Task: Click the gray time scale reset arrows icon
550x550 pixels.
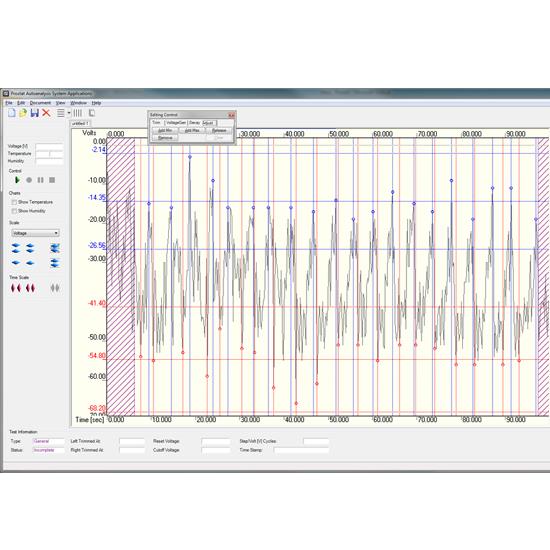Action: coord(55,288)
